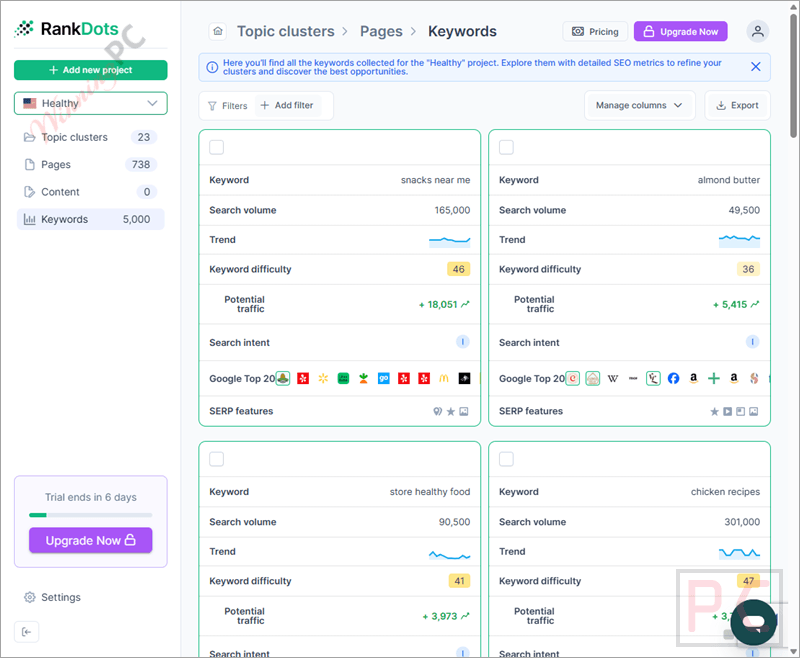Screen dimensions: 800x658
Task: Select the snacks near me card checkbox
Action: click(x=216, y=147)
